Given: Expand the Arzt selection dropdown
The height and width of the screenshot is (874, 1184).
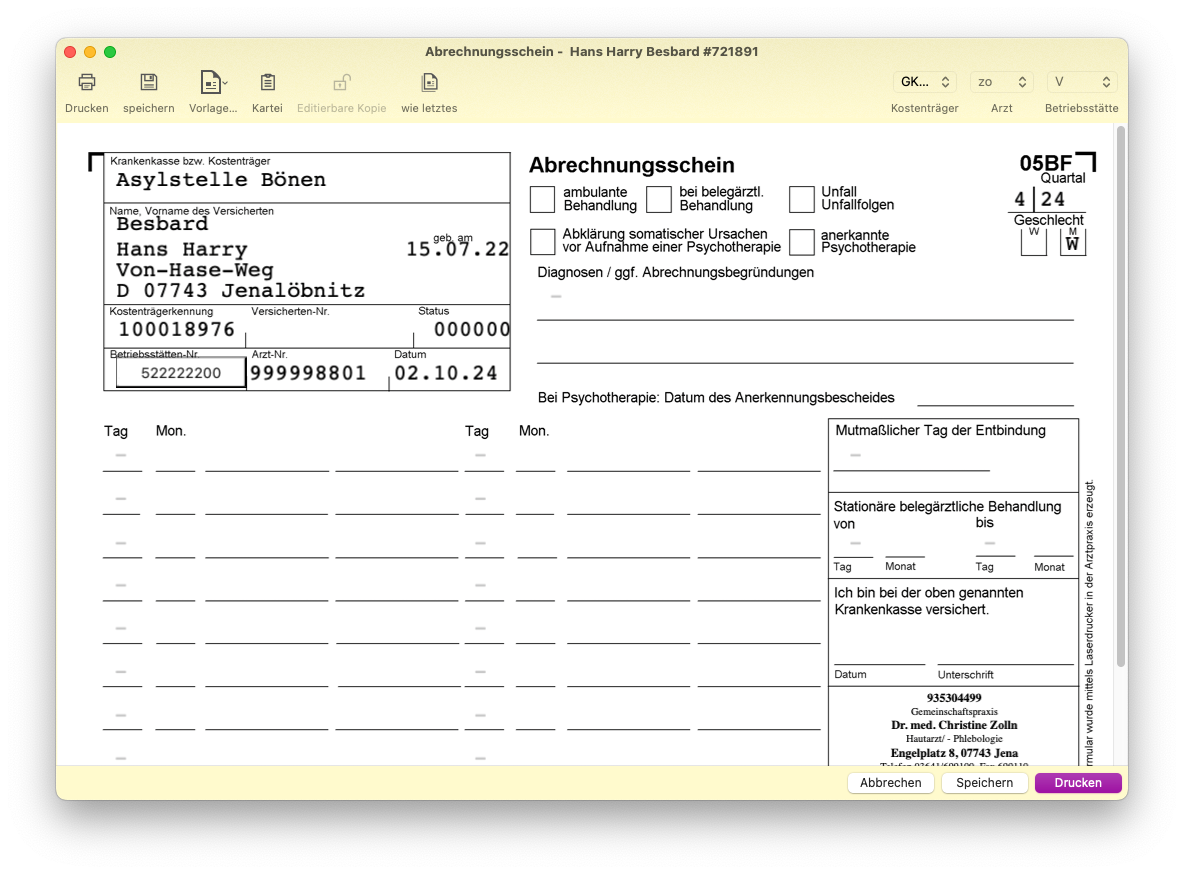Looking at the screenshot, I should coord(1002,82).
